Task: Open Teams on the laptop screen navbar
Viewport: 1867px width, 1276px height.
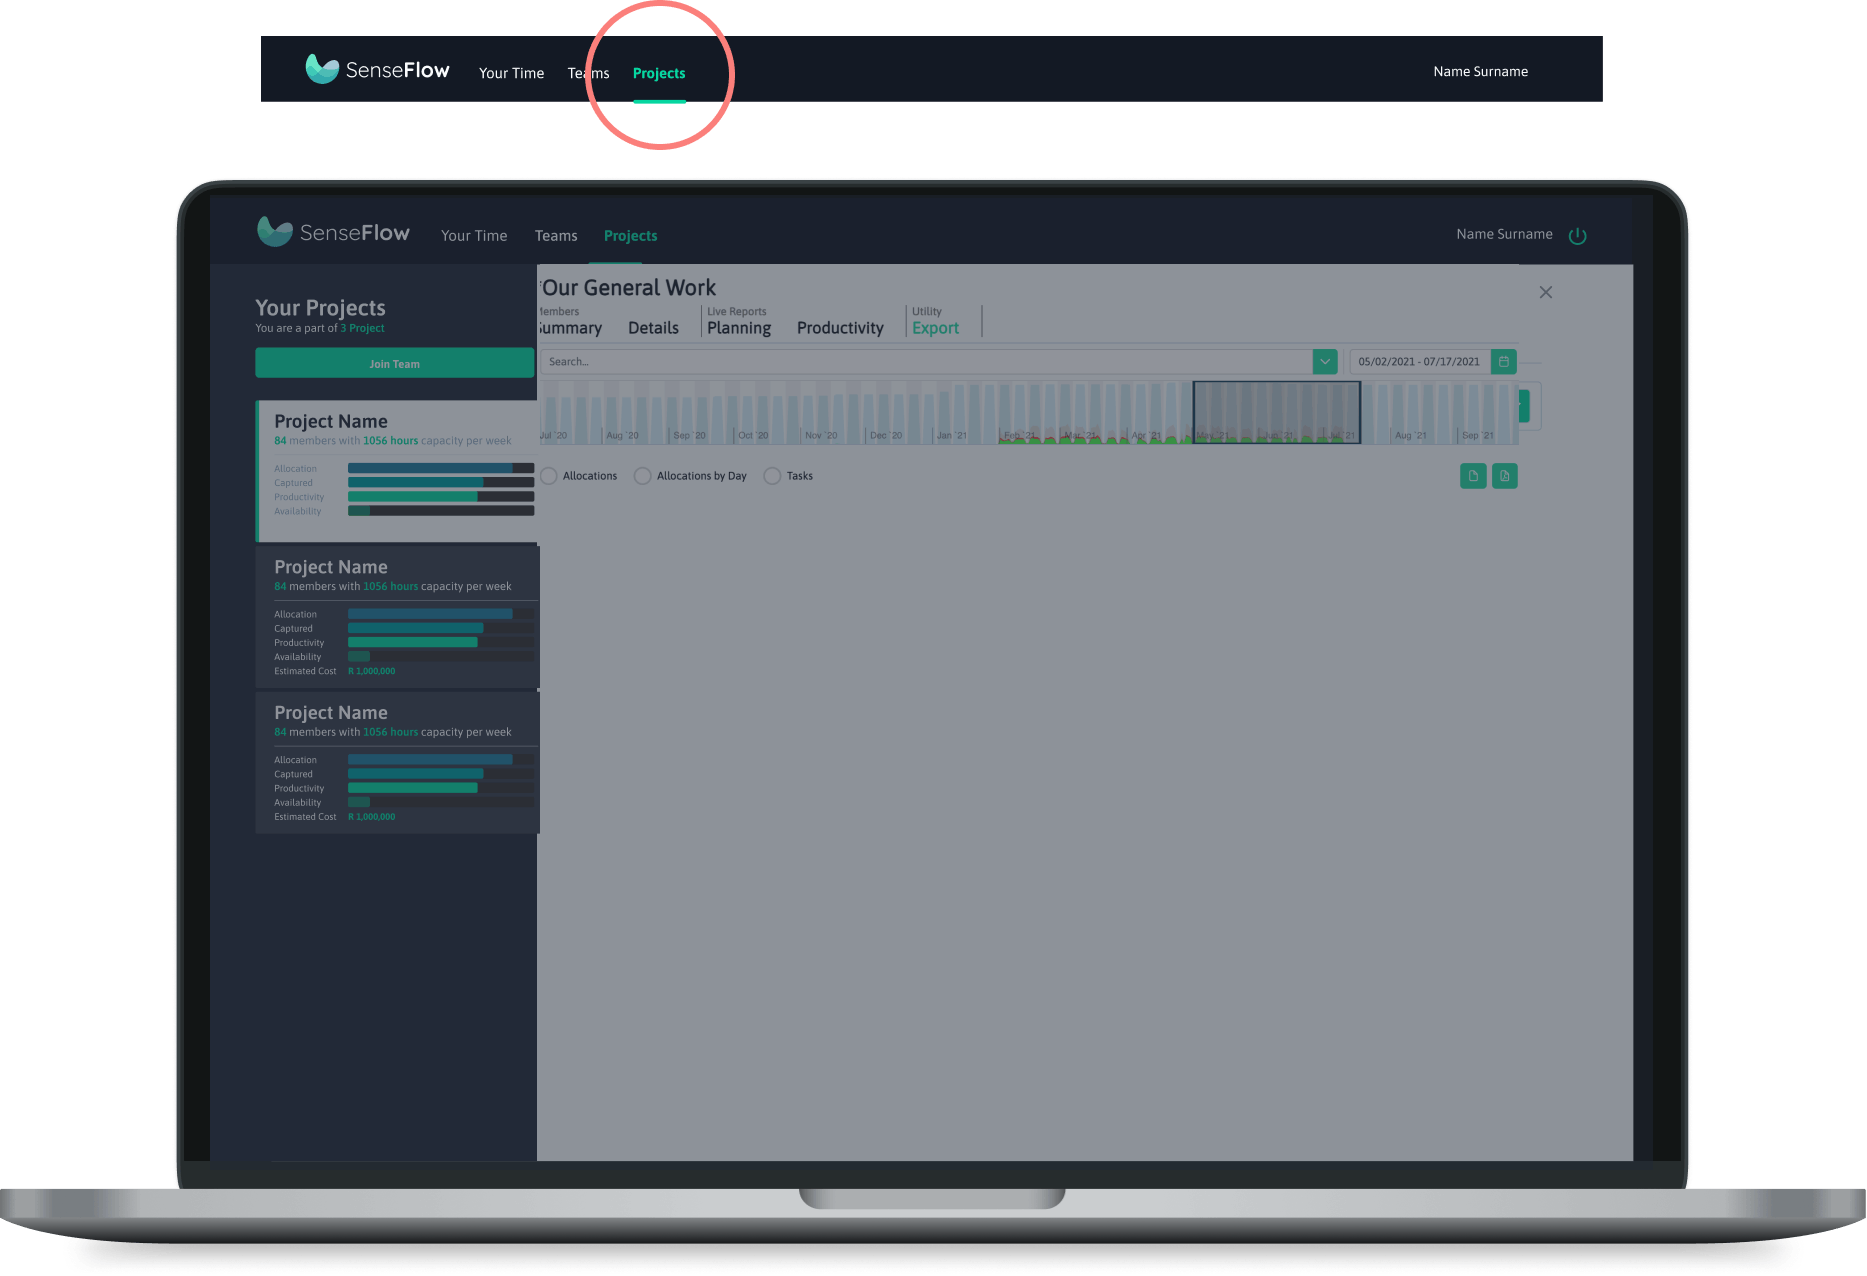Action: pyautogui.click(x=556, y=236)
